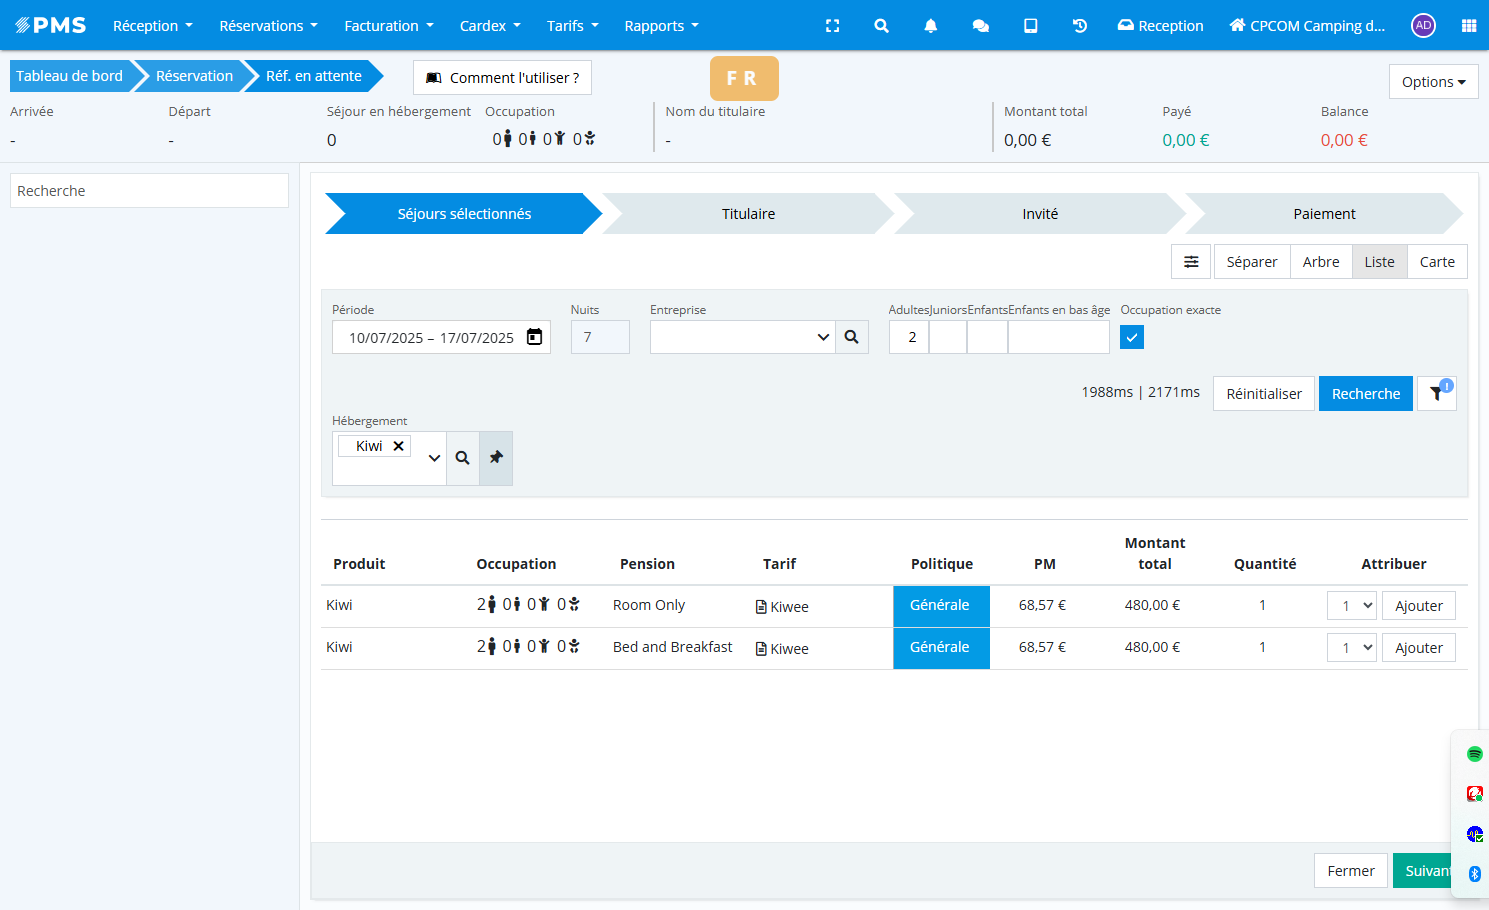Image resolution: width=1489 pixels, height=910 pixels.
Task: Click the history clock icon
Action: click(1079, 26)
